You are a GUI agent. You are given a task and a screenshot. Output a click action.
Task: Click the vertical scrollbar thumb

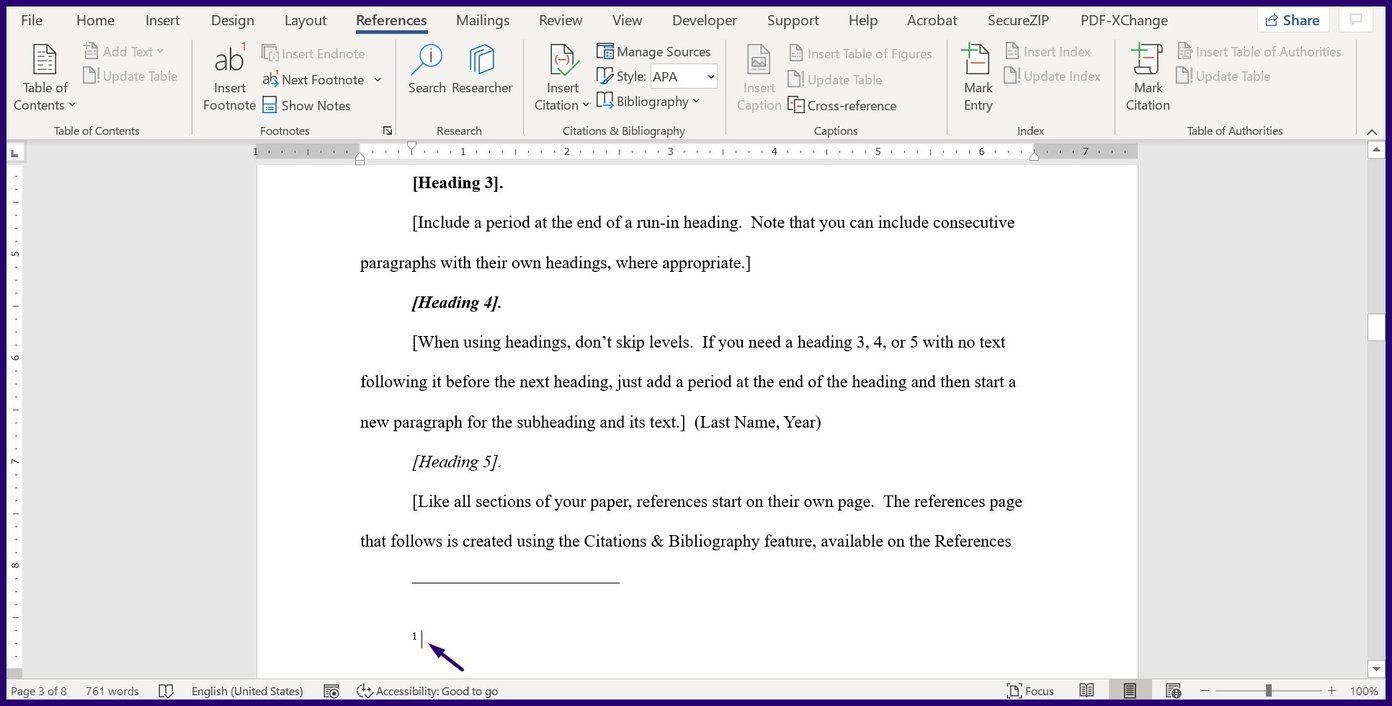coord(1376,327)
